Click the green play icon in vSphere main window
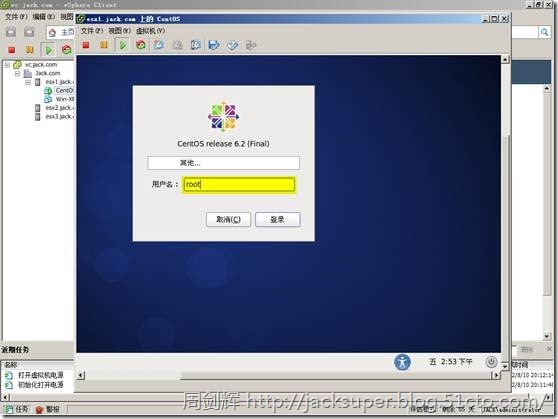558x419 pixels. (x=48, y=50)
